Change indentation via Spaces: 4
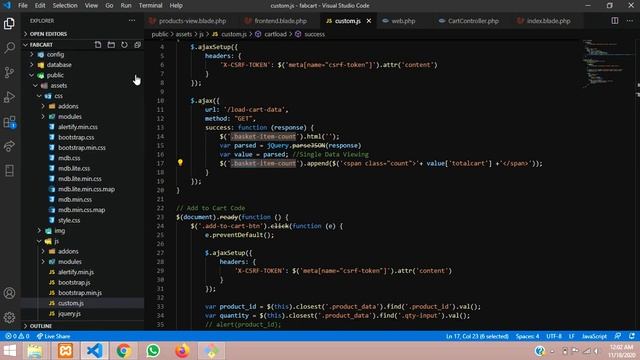 (x=527, y=336)
